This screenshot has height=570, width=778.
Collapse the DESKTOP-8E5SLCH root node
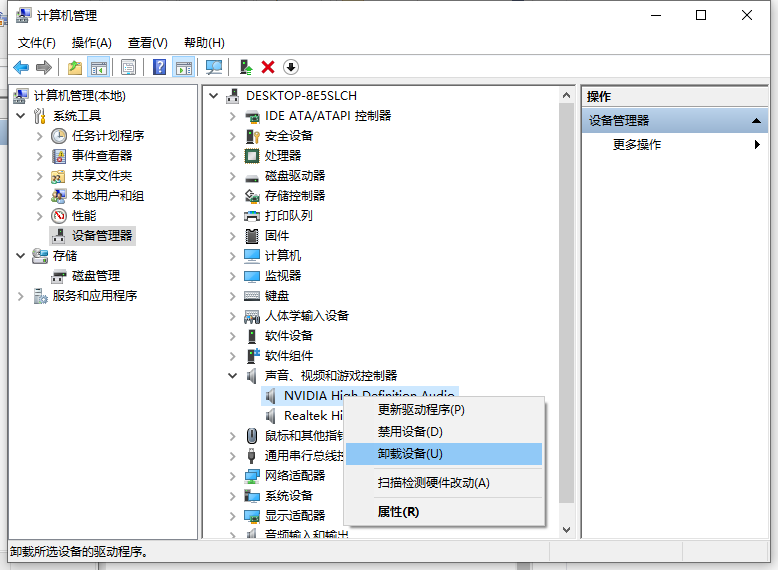(213, 95)
